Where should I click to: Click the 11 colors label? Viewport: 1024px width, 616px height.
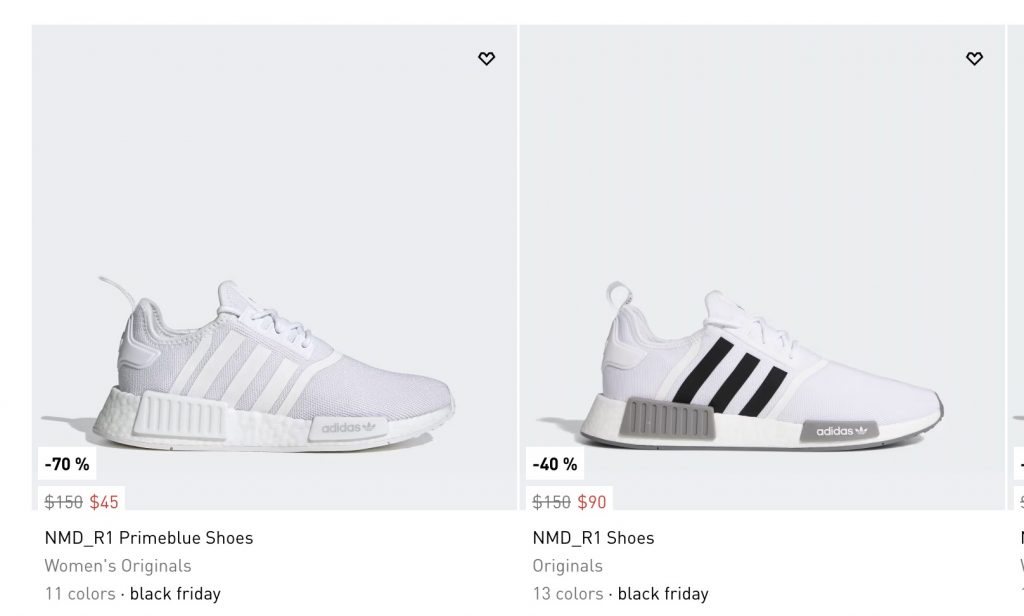[80, 594]
